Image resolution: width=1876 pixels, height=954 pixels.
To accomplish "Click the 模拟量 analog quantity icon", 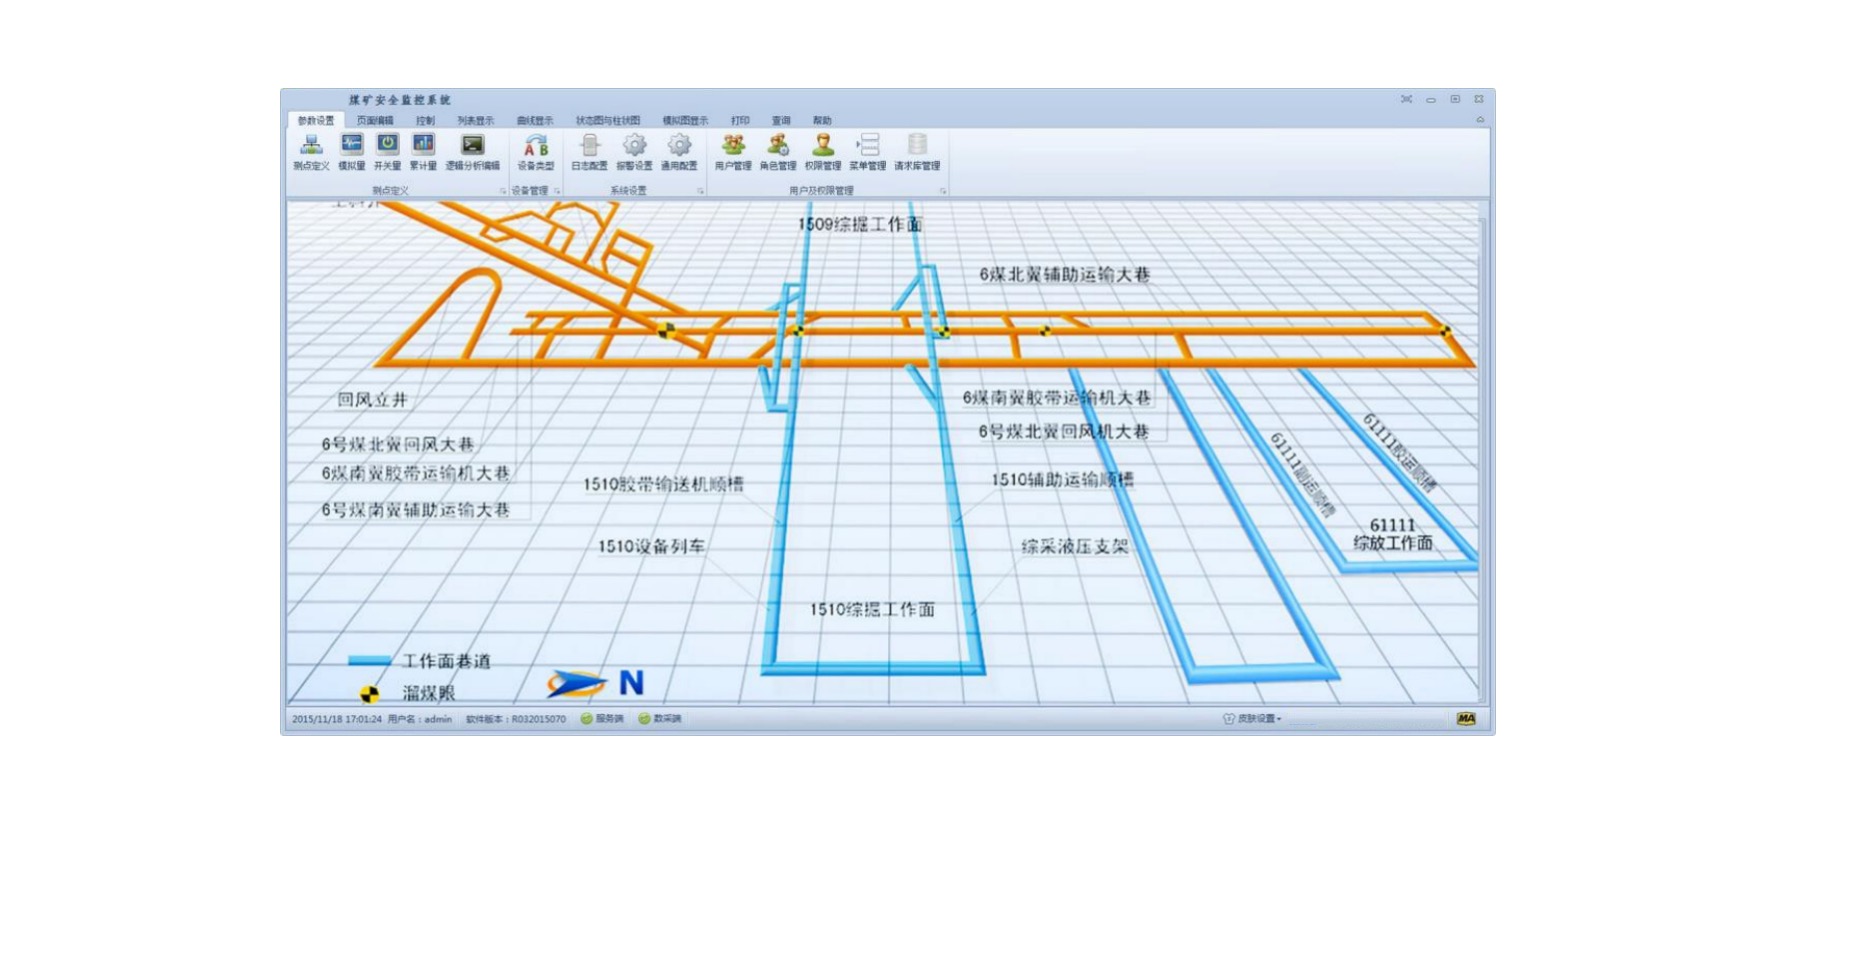I will pos(351,152).
